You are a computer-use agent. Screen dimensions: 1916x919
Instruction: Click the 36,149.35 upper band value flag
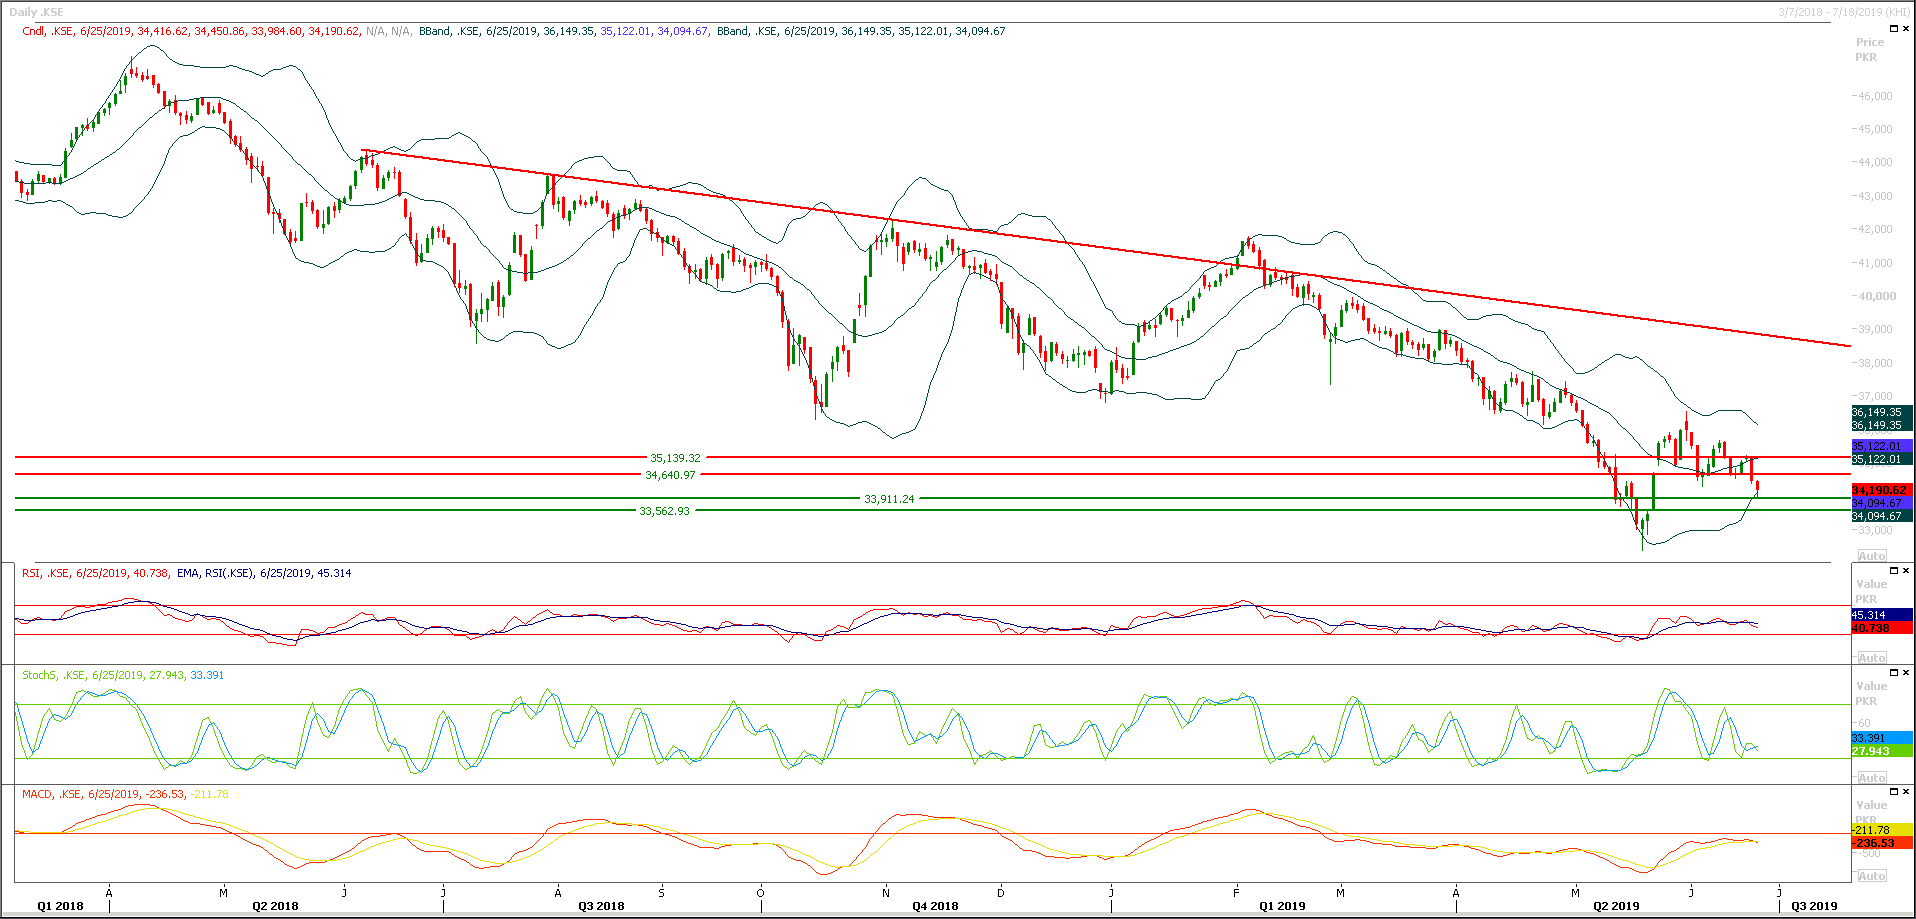tap(1879, 412)
